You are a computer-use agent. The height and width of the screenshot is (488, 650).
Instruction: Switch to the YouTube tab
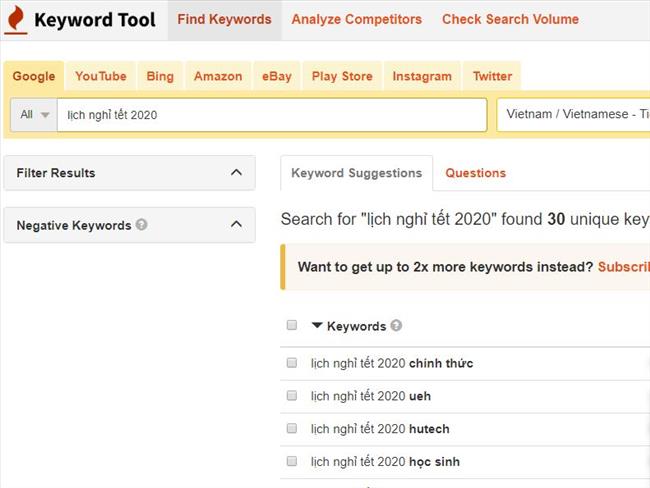click(x=101, y=76)
